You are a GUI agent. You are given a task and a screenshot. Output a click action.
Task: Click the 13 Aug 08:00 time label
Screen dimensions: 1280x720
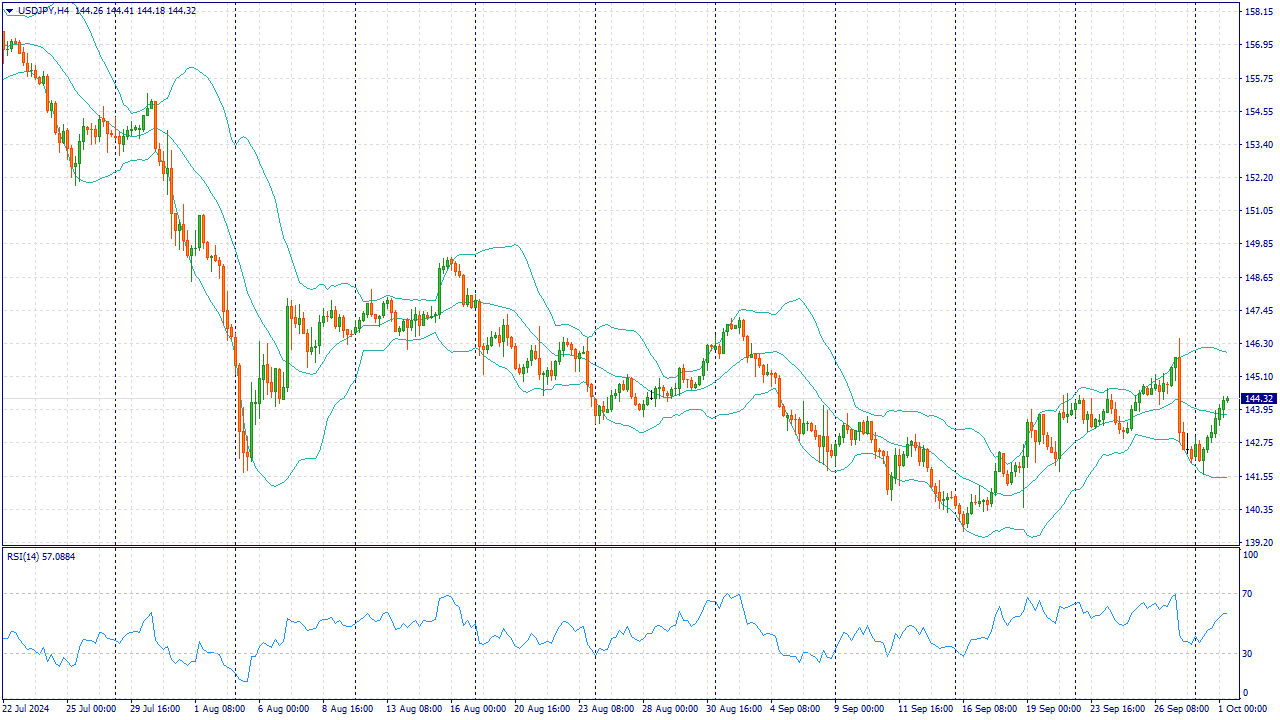[414, 708]
